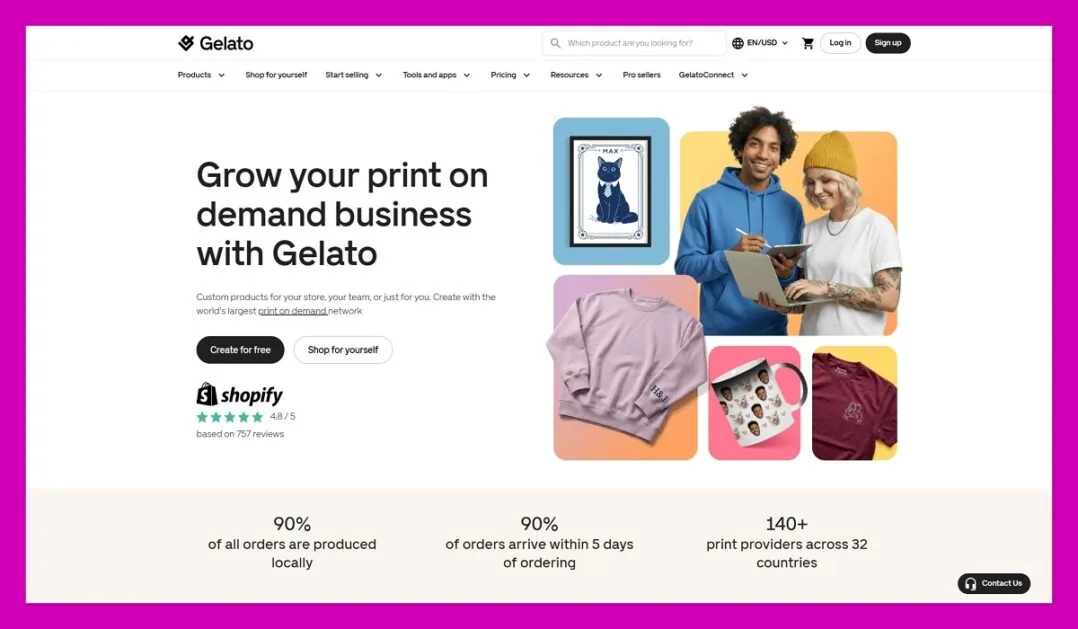Select the Pro sellers menu item

click(641, 75)
